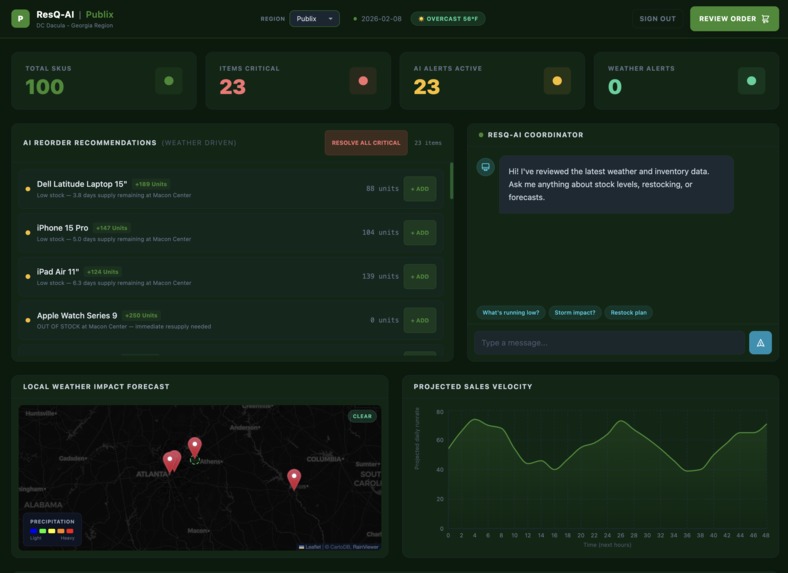Click the 2026-02-08 date text
Image resolution: width=788 pixels, height=573 pixels.
(x=381, y=19)
